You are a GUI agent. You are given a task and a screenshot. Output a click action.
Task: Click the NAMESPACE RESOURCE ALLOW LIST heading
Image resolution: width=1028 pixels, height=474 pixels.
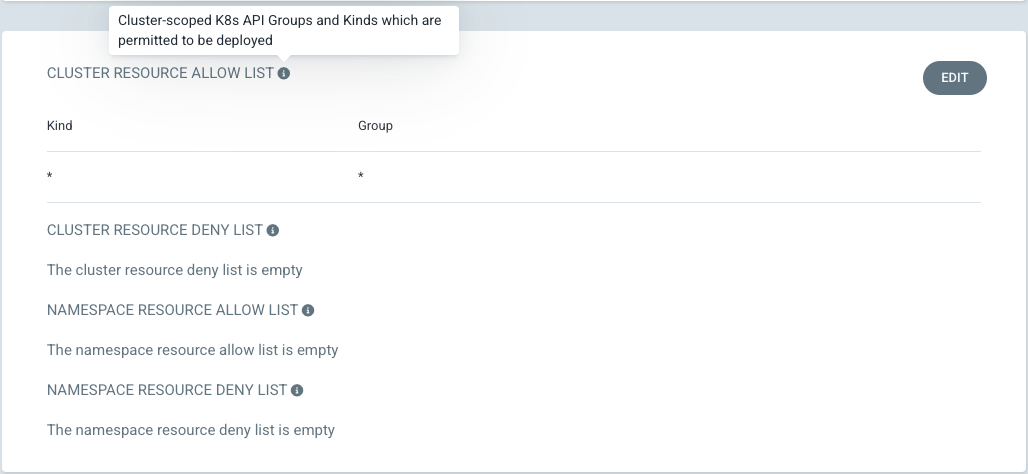coord(172,310)
